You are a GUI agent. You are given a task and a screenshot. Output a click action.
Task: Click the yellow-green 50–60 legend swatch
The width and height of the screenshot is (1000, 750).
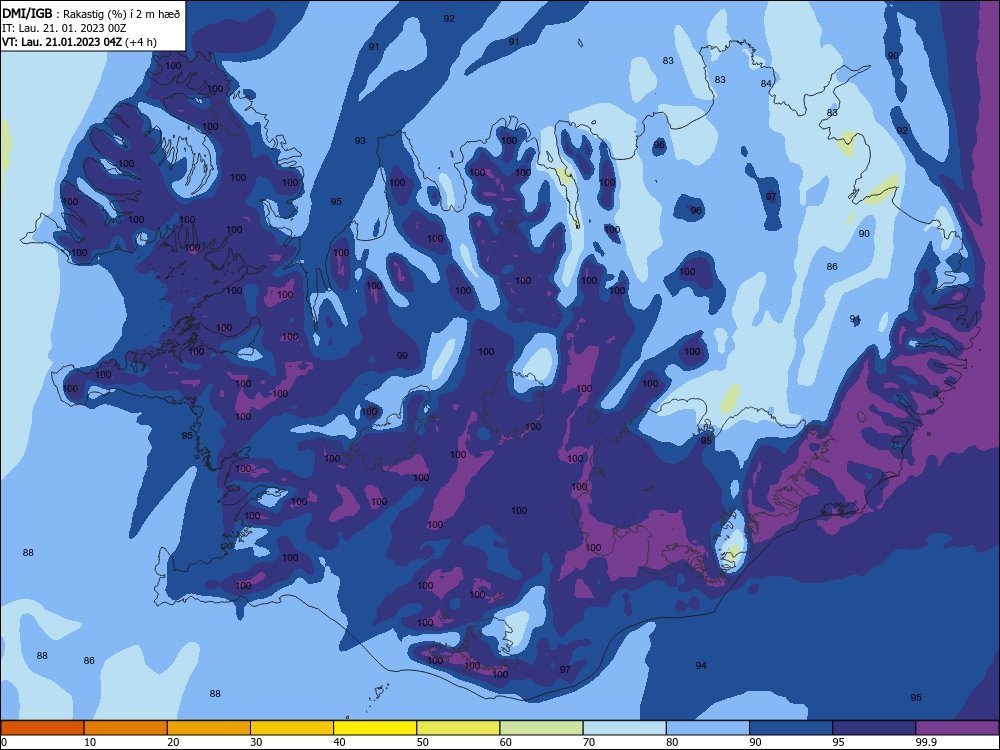[458, 728]
